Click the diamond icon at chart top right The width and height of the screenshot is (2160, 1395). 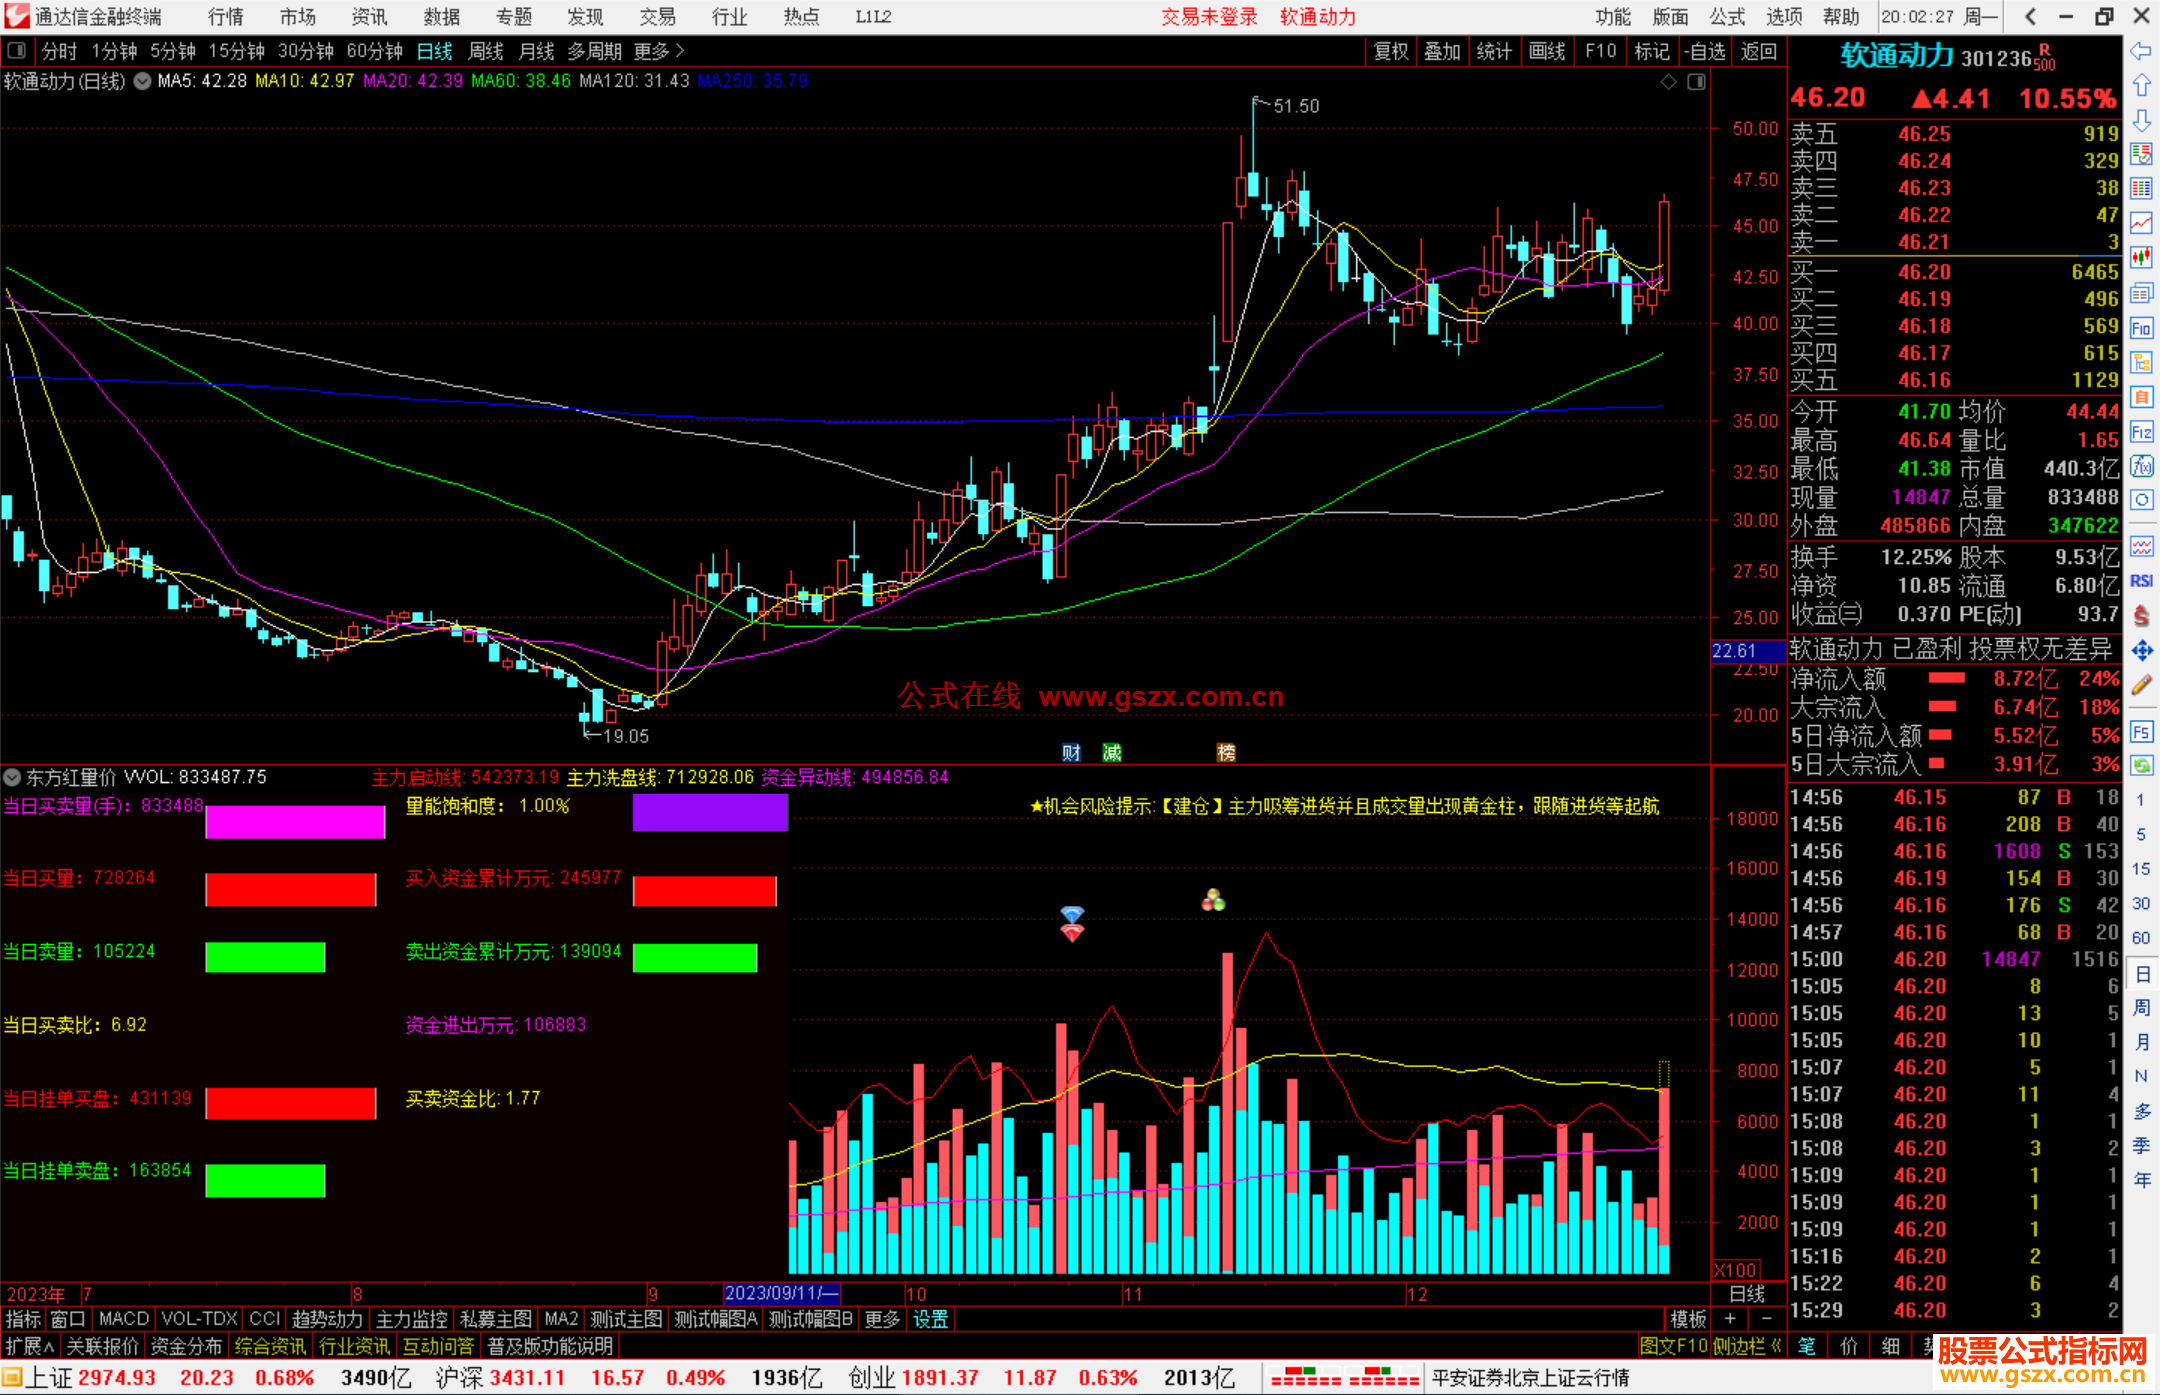pyautogui.click(x=1668, y=82)
